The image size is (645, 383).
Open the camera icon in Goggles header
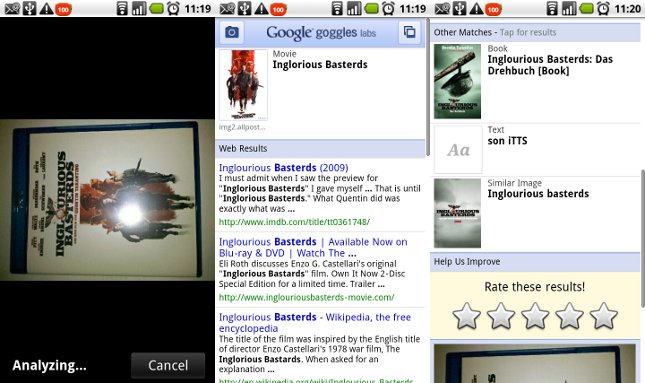pyautogui.click(x=232, y=32)
